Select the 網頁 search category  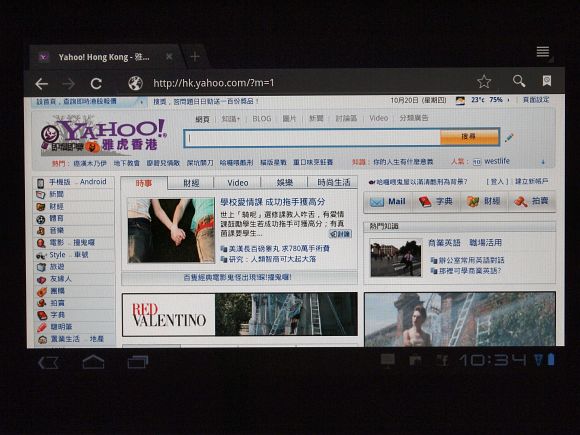tap(202, 119)
